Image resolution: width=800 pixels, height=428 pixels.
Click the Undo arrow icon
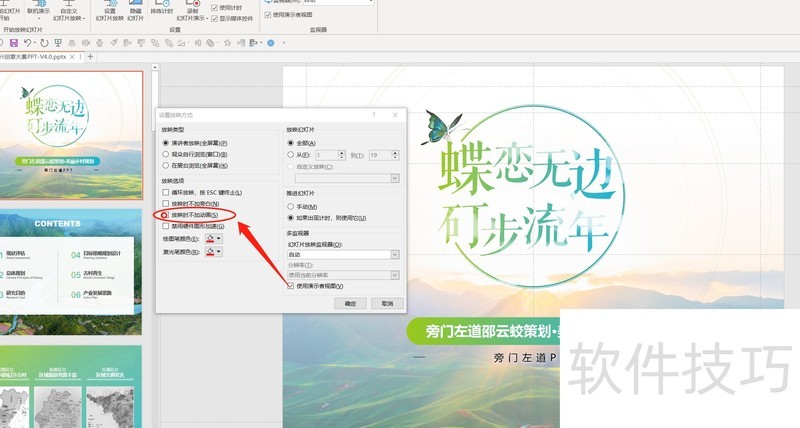pyautogui.click(x=28, y=43)
